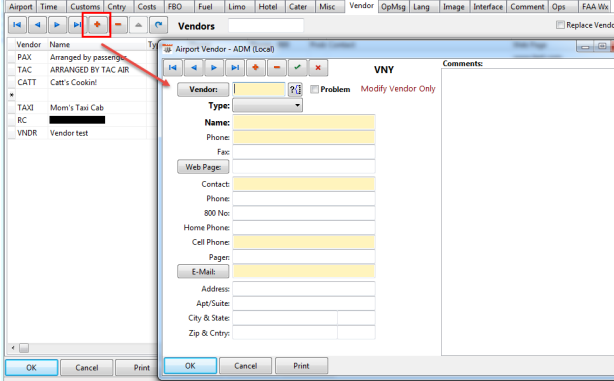Cancel edit with red X icon

[x=318, y=68]
